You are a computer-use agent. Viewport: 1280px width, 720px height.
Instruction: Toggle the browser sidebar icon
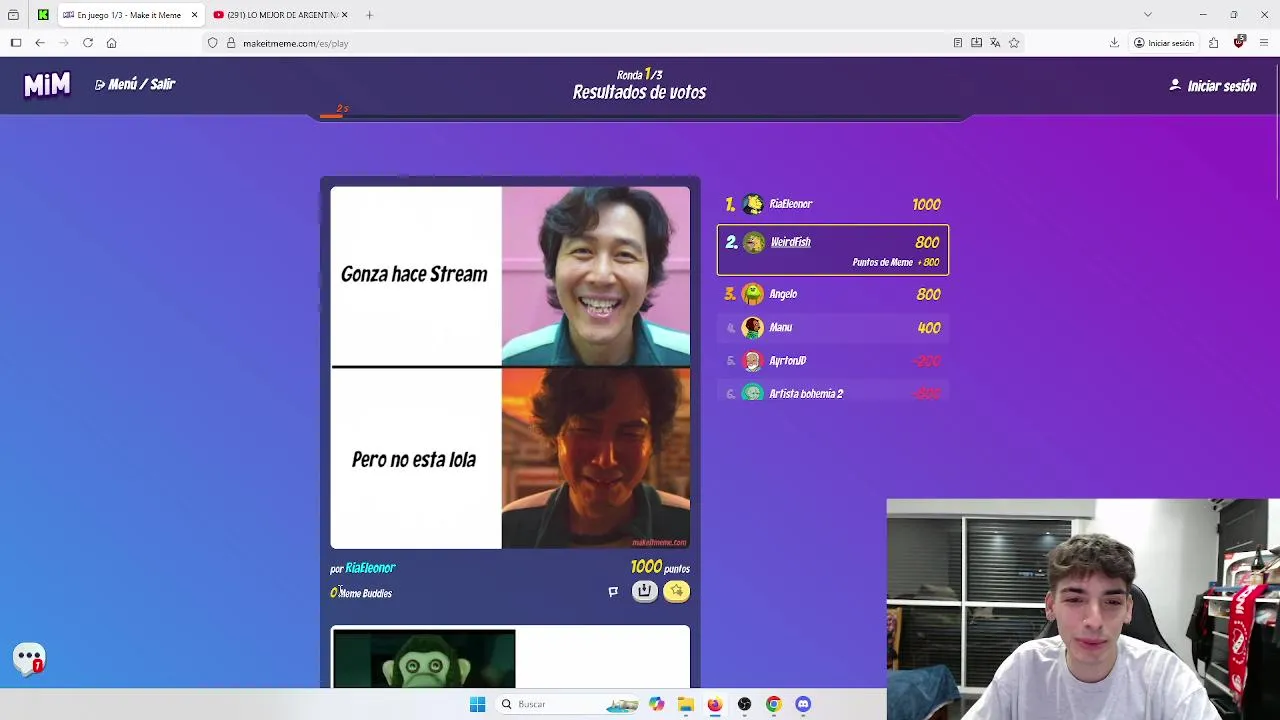[x=16, y=43]
